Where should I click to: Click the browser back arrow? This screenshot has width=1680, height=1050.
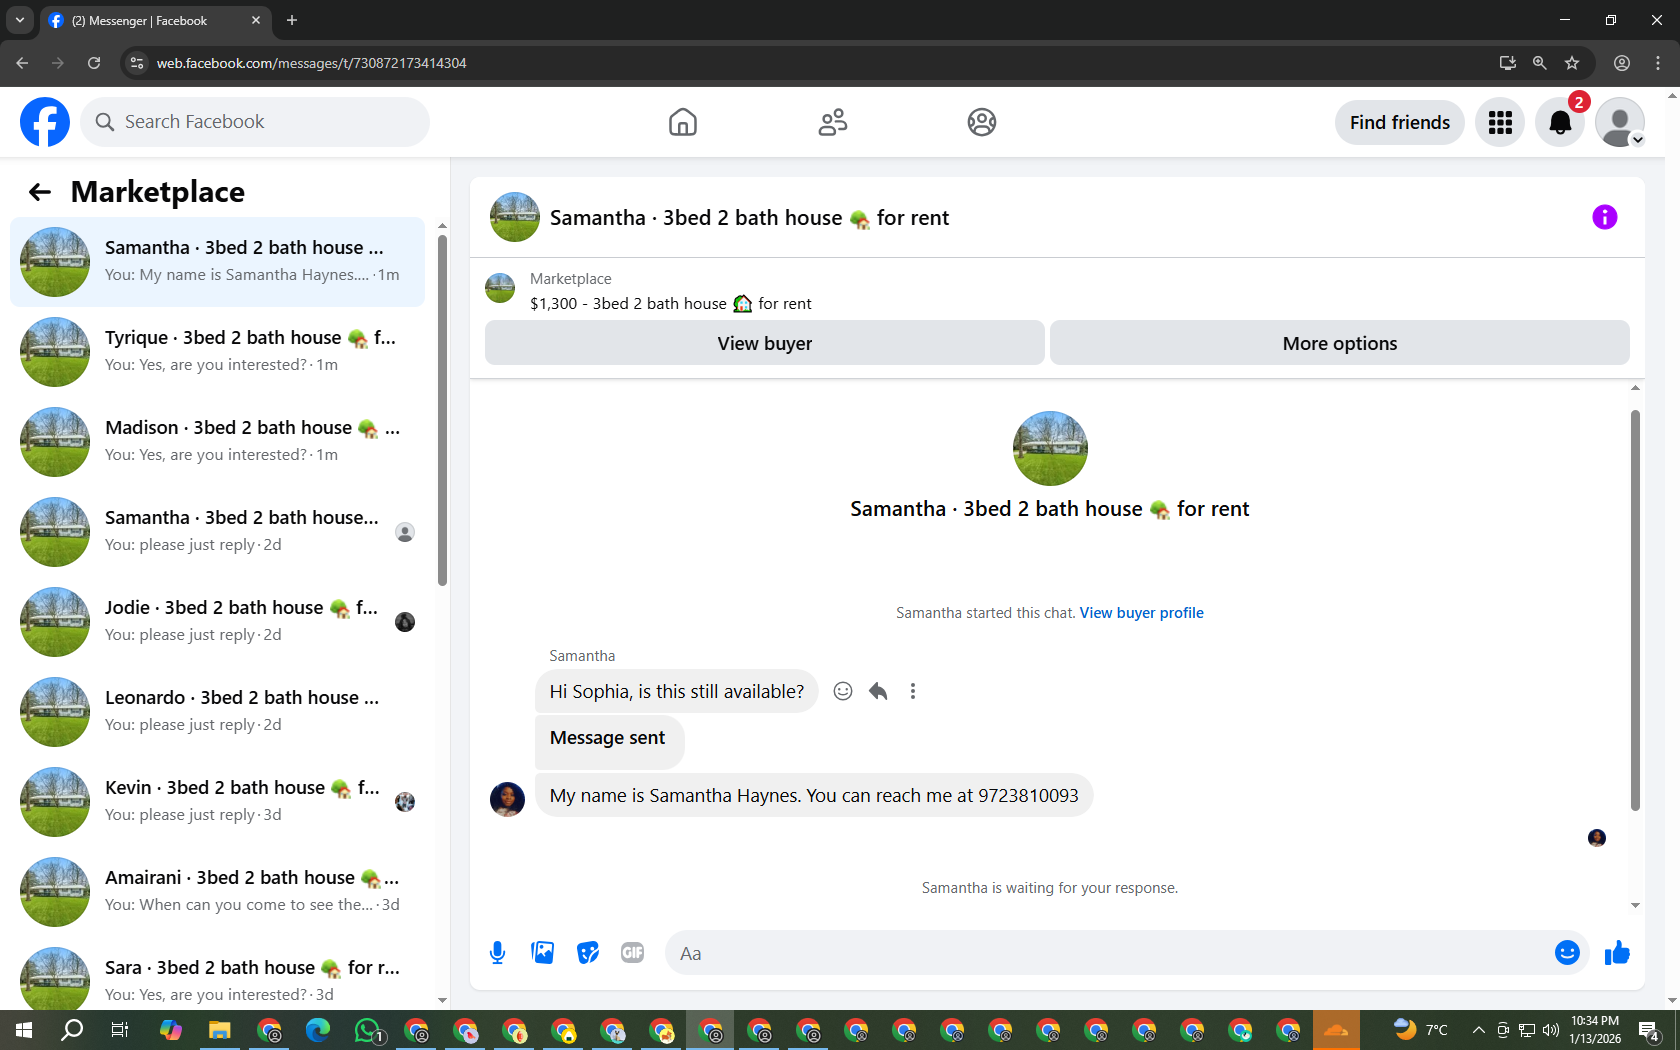click(22, 63)
